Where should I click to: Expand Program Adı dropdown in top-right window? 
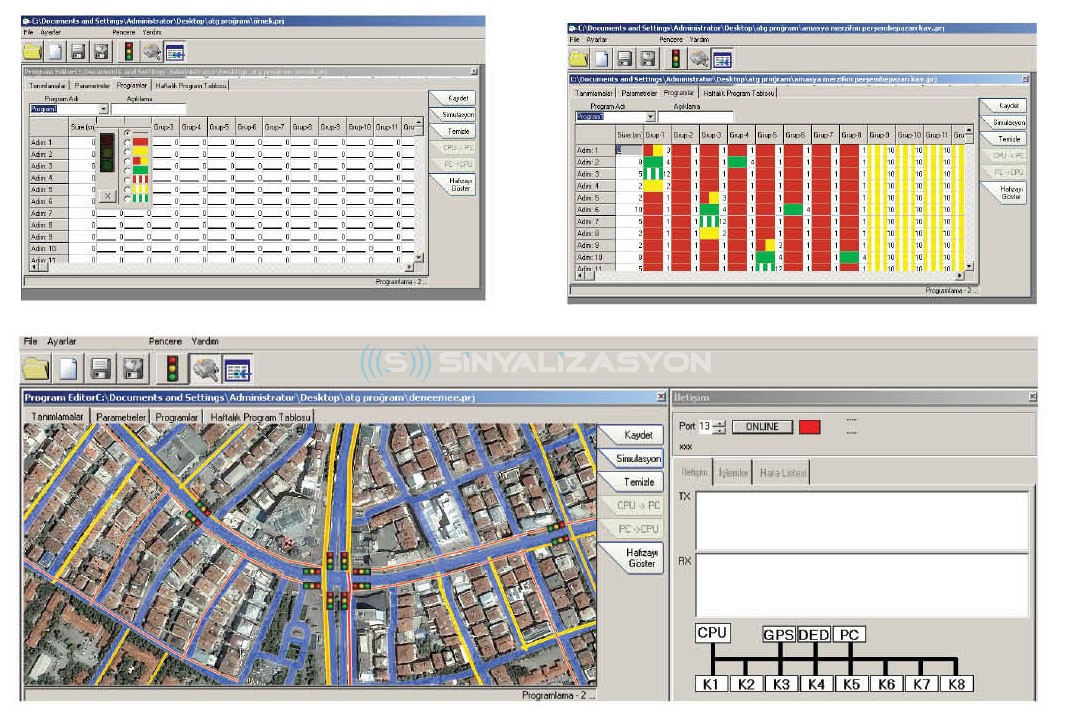click(x=650, y=117)
